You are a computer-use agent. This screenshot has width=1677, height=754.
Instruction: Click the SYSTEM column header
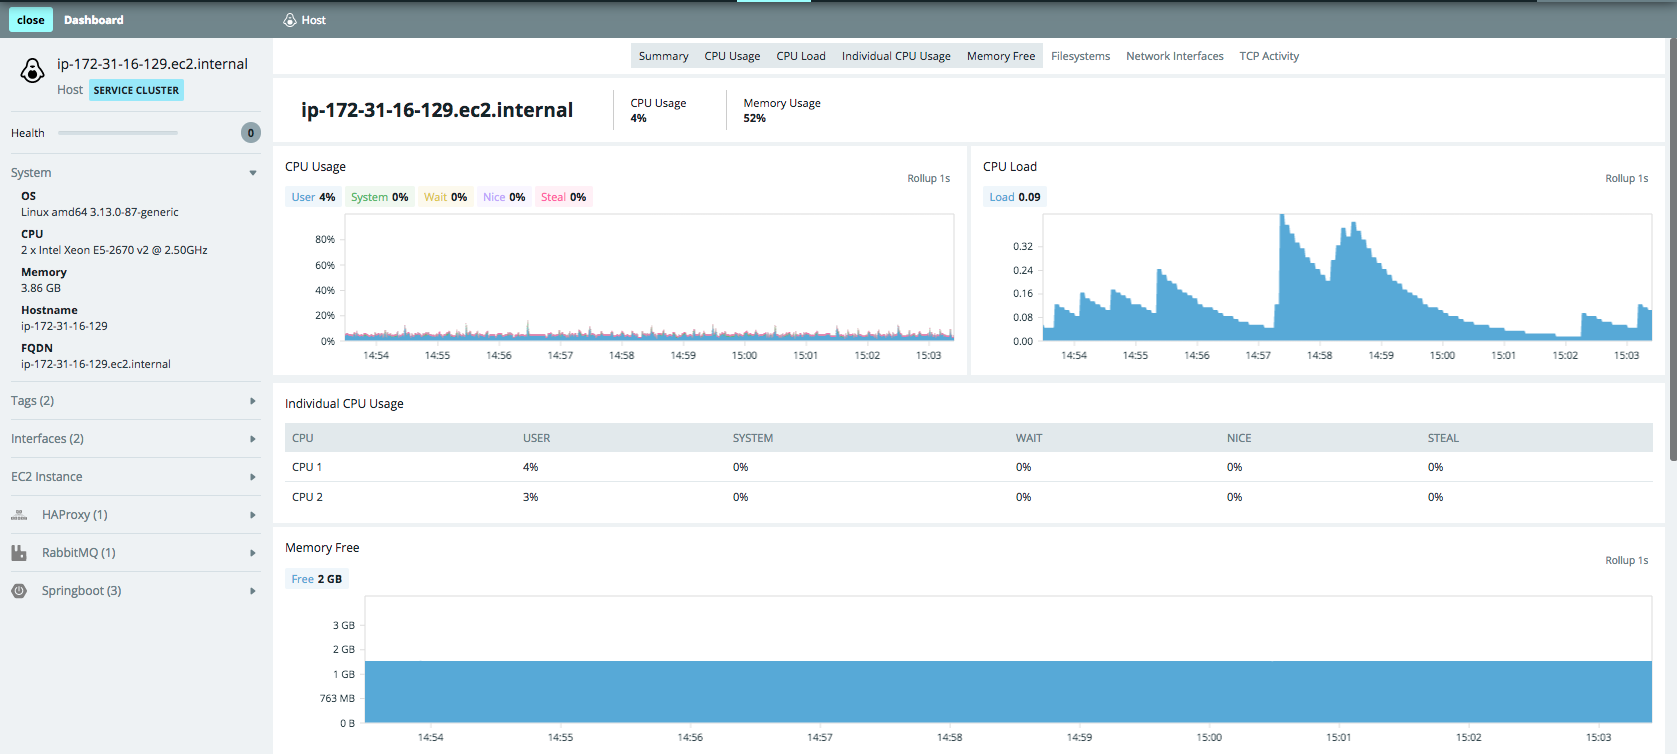pos(753,438)
